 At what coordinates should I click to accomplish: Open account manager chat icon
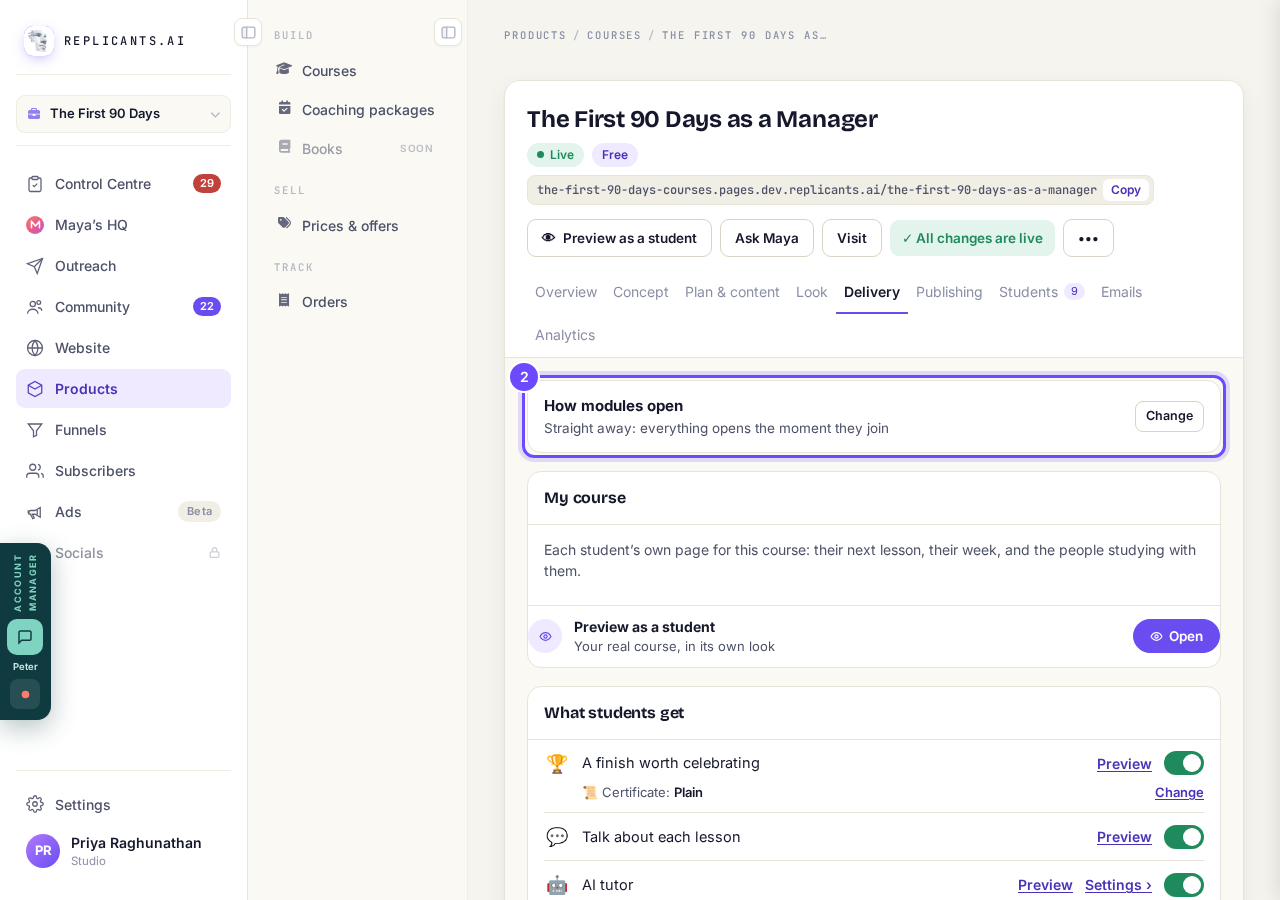coord(25,637)
